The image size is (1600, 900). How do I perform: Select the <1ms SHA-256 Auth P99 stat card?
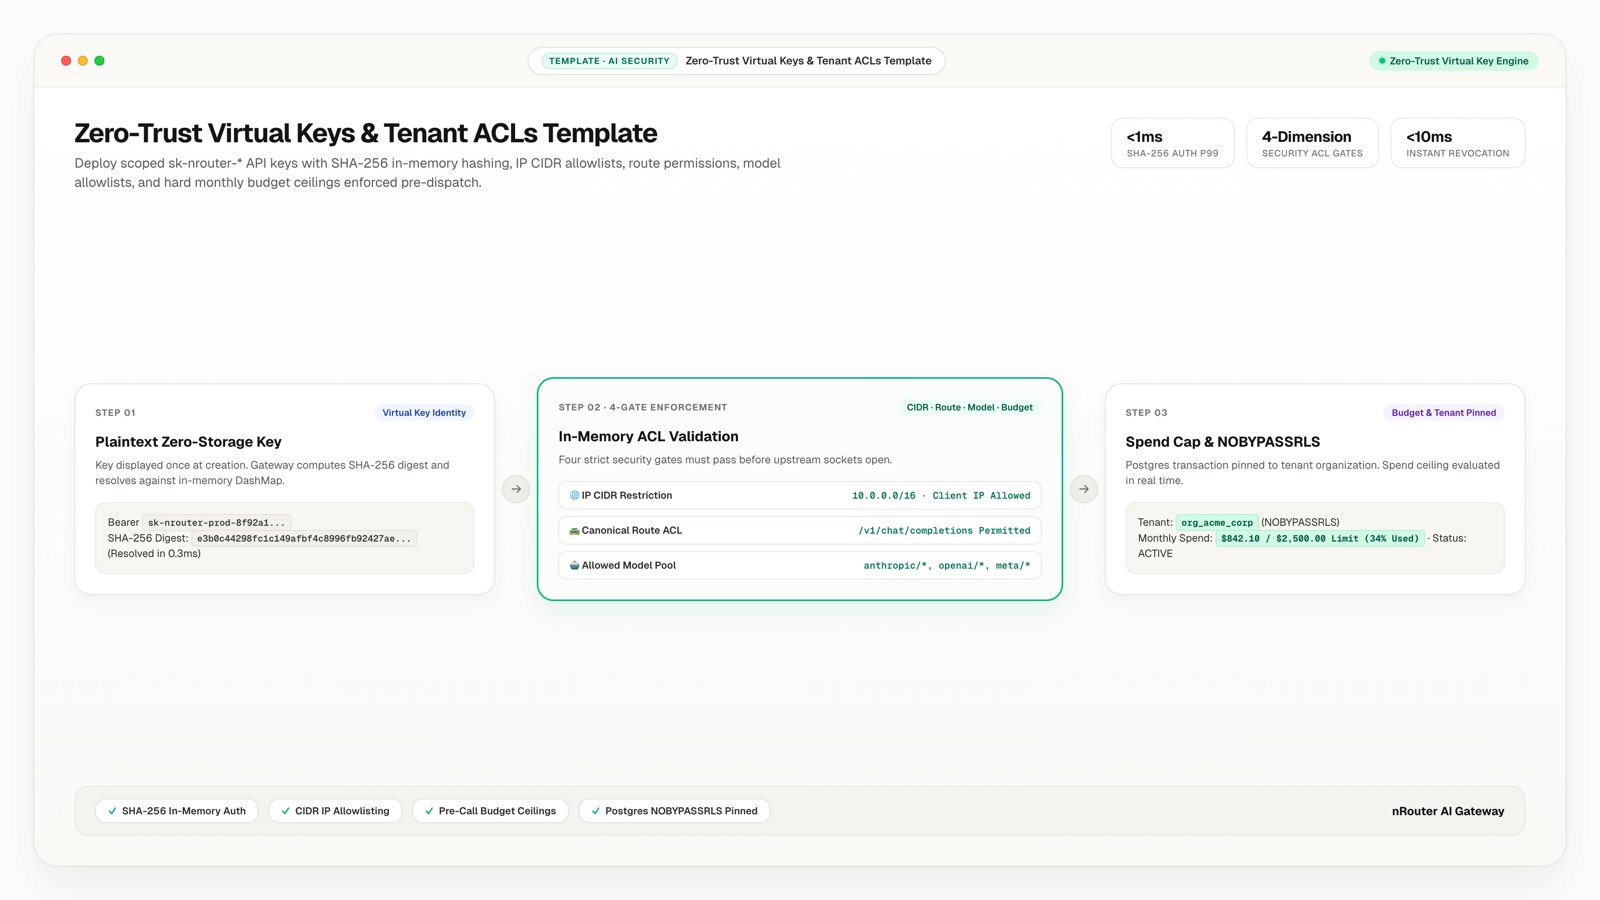[1173, 143]
